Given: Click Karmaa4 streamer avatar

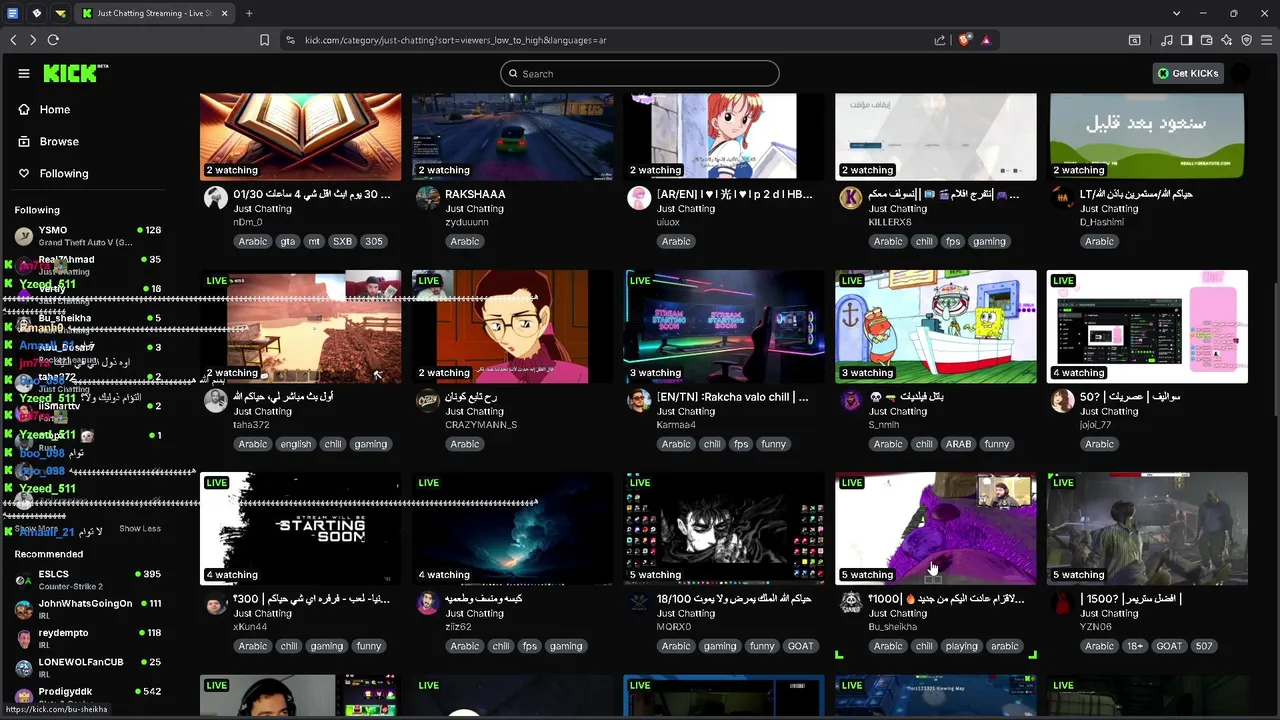Looking at the screenshot, I should tap(639, 400).
